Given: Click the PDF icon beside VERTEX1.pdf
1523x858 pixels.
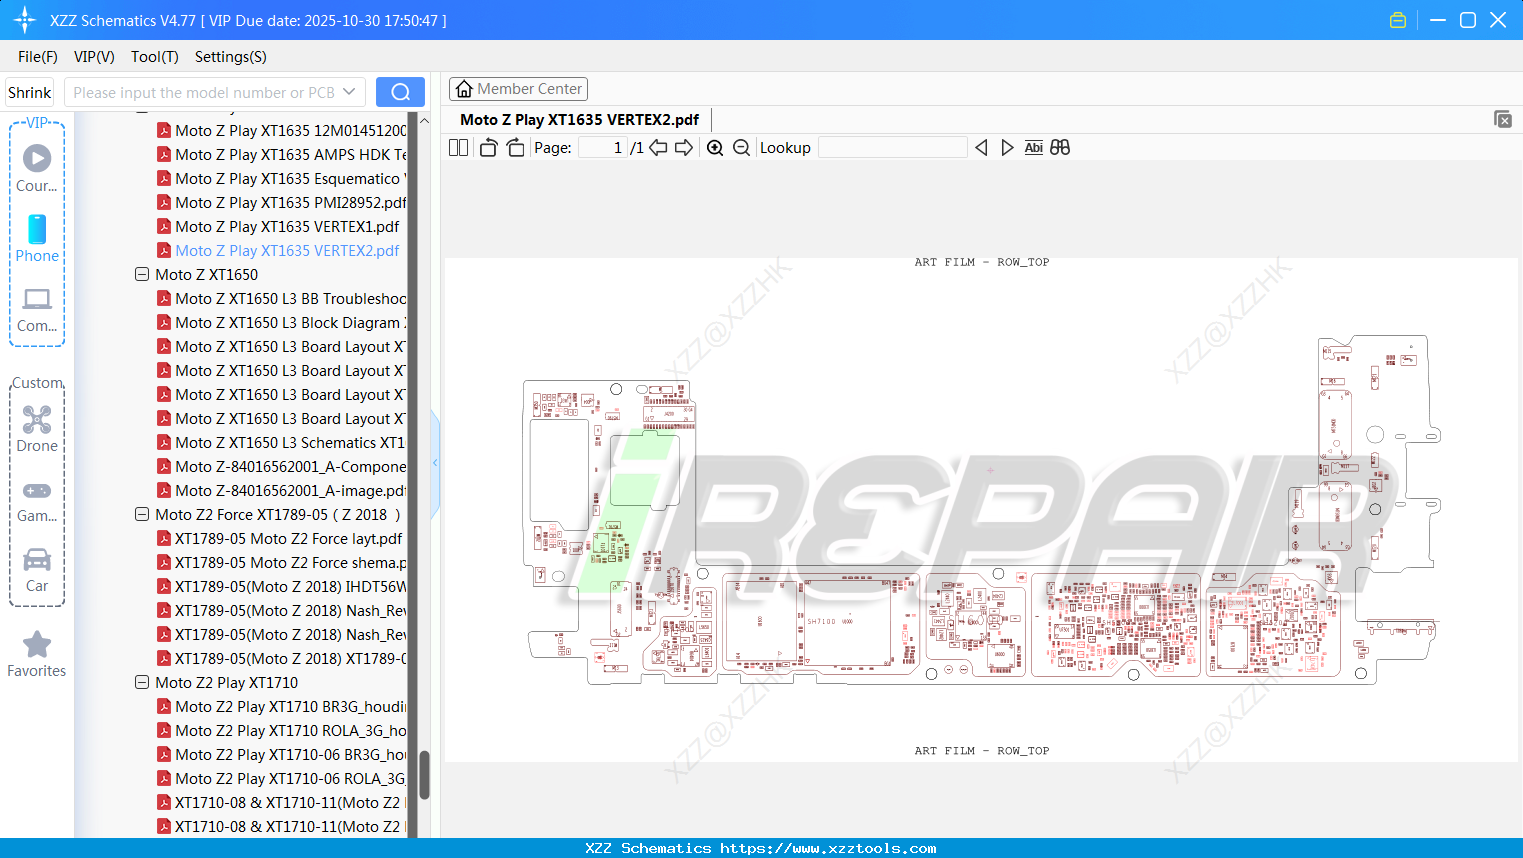Looking at the screenshot, I should tap(164, 227).
